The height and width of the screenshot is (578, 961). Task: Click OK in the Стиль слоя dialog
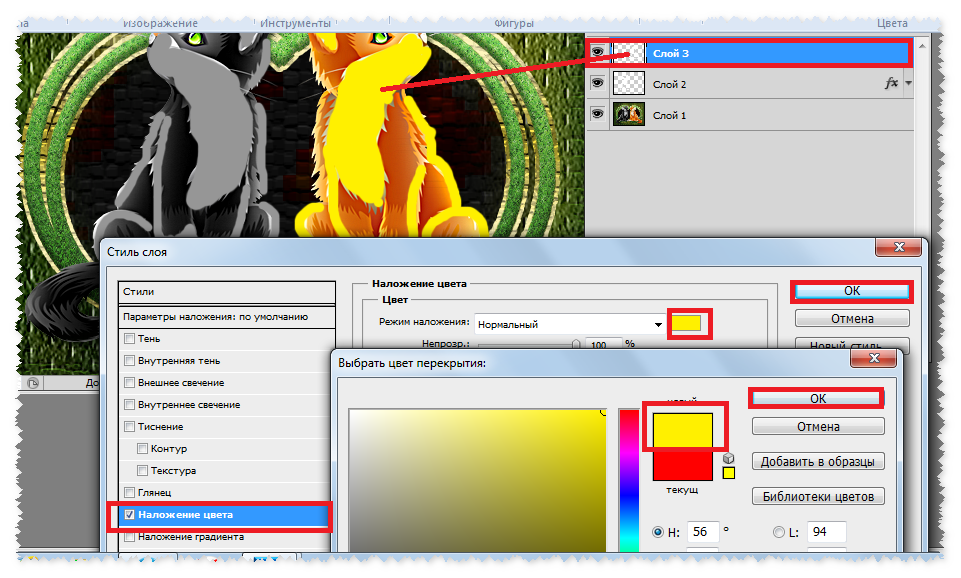(x=852, y=291)
